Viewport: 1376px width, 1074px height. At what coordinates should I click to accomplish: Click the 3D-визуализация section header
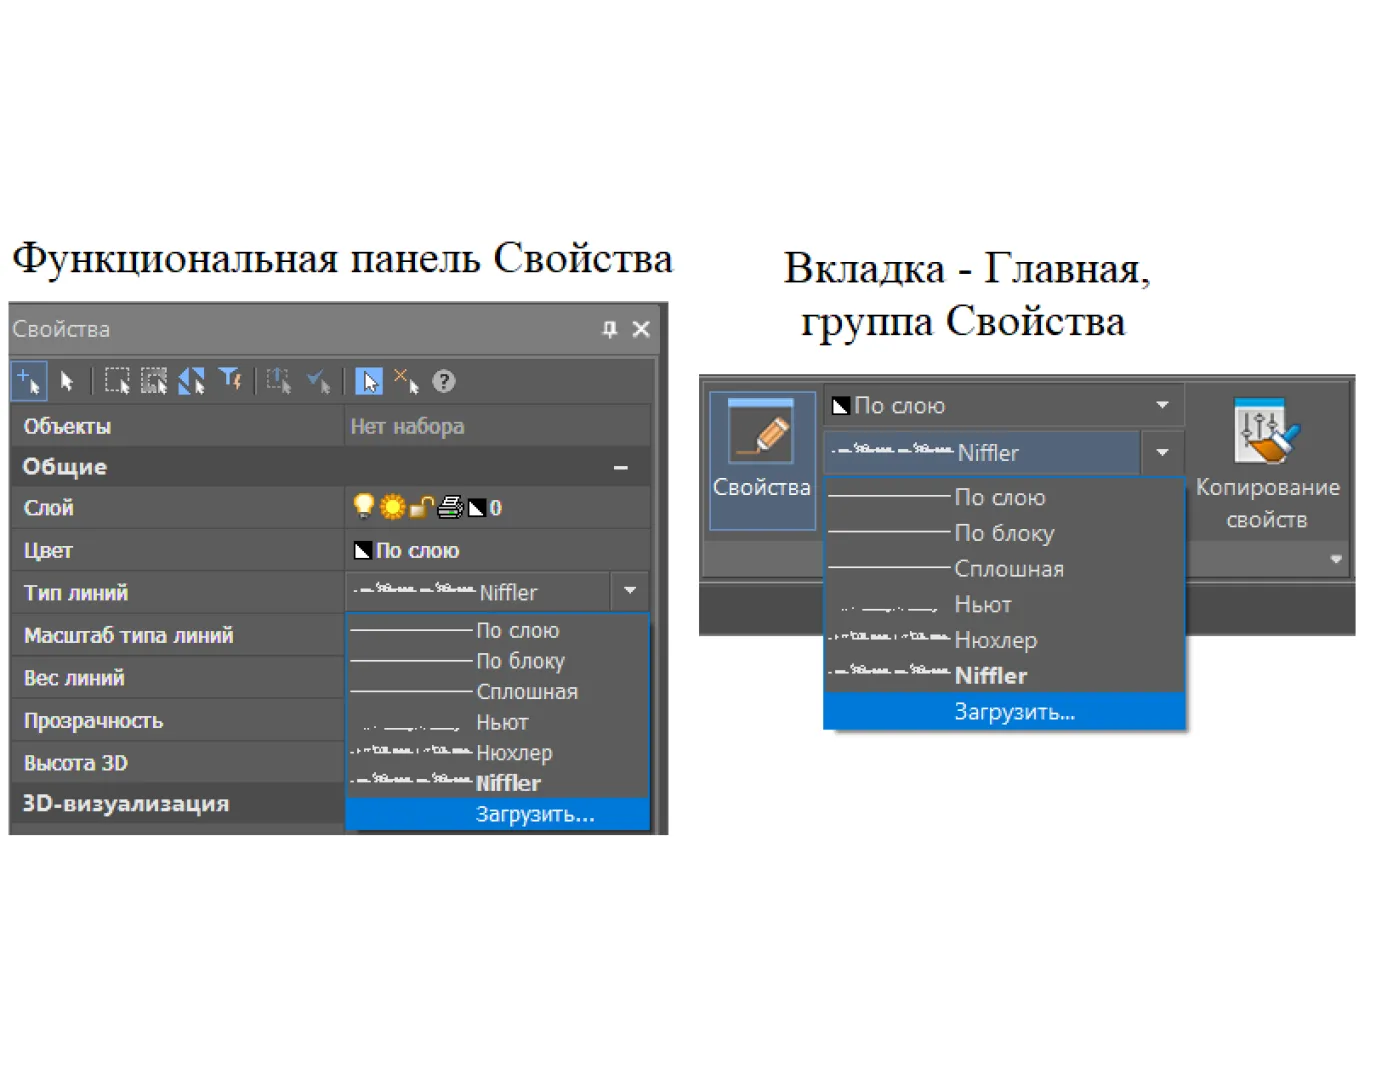point(126,804)
